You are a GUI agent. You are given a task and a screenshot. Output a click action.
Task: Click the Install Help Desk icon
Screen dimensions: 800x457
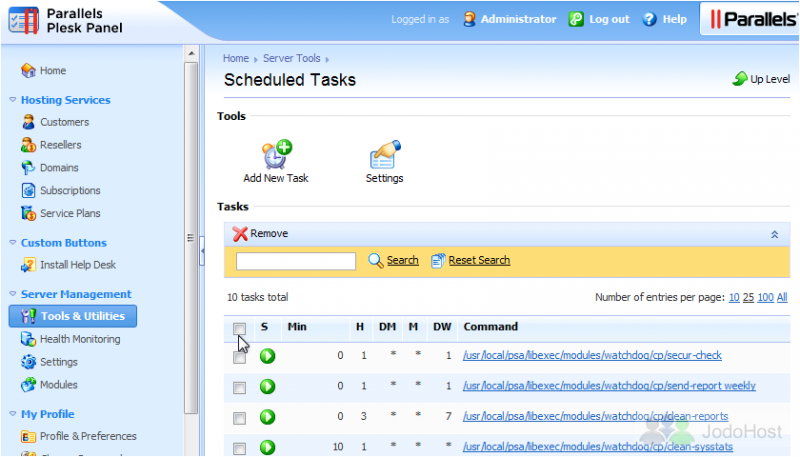pos(28,265)
